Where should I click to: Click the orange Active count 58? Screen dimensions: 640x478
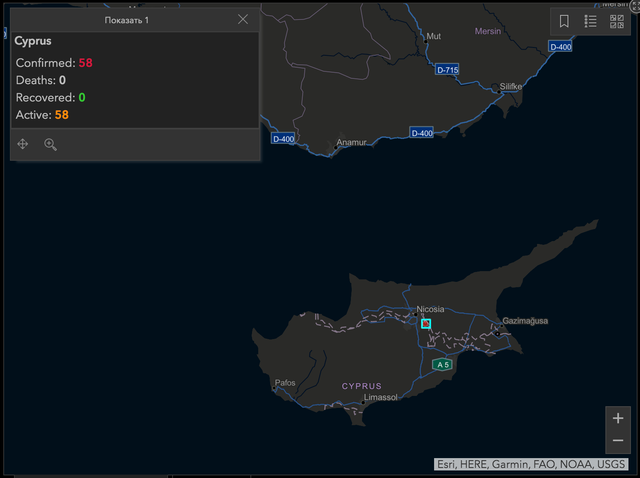(x=62, y=115)
